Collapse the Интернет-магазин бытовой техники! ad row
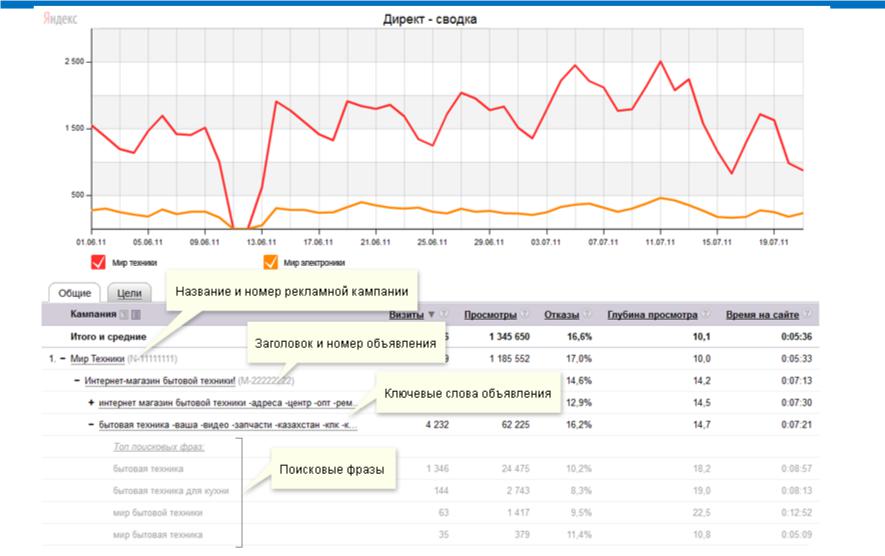 (x=77, y=380)
